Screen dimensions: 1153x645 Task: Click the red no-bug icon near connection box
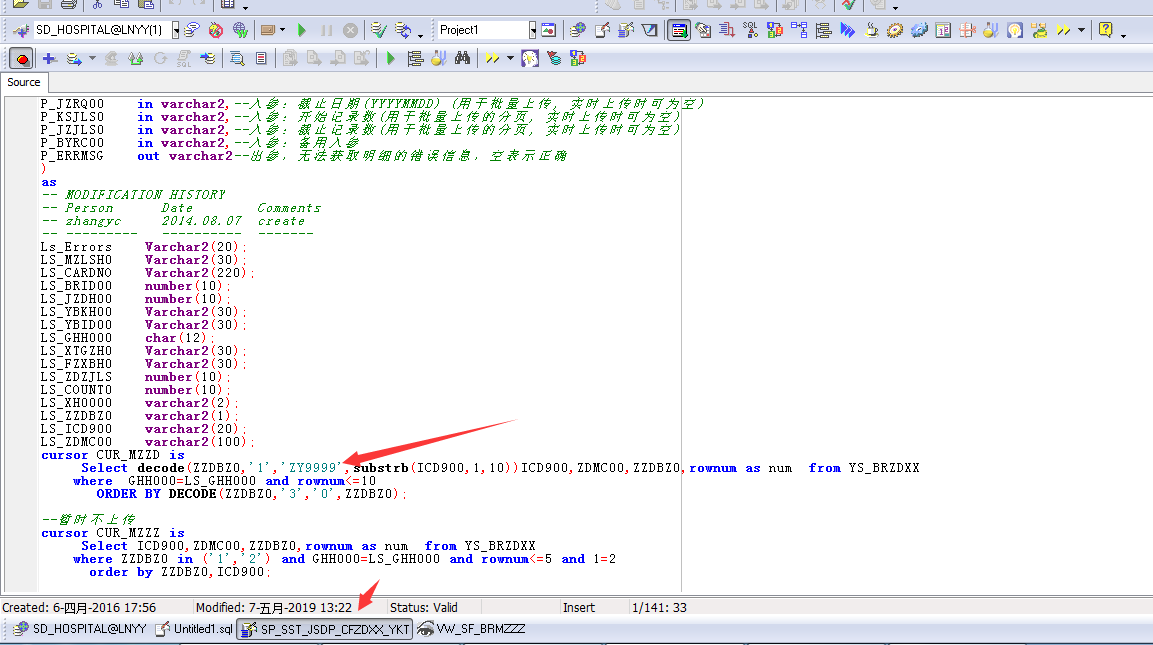point(215,30)
